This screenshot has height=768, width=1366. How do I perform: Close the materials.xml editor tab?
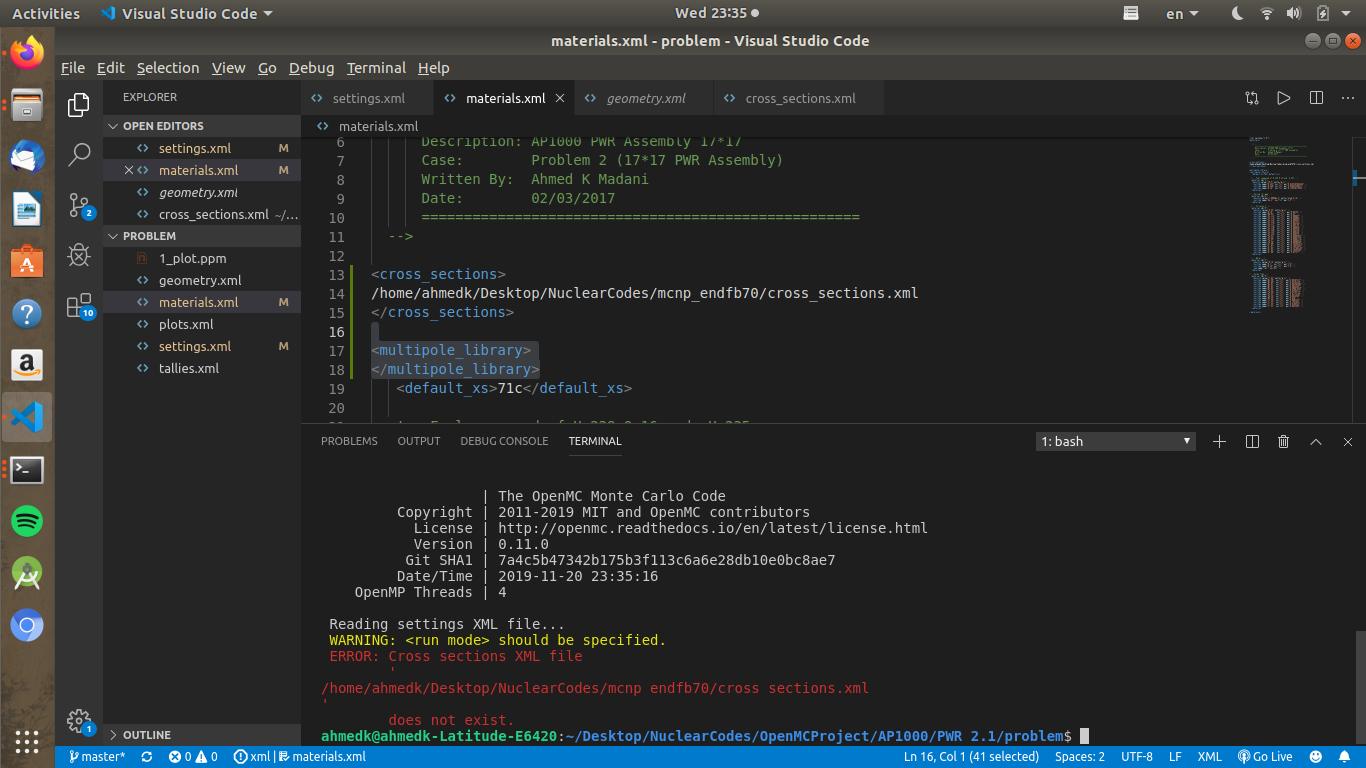tap(560, 98)
